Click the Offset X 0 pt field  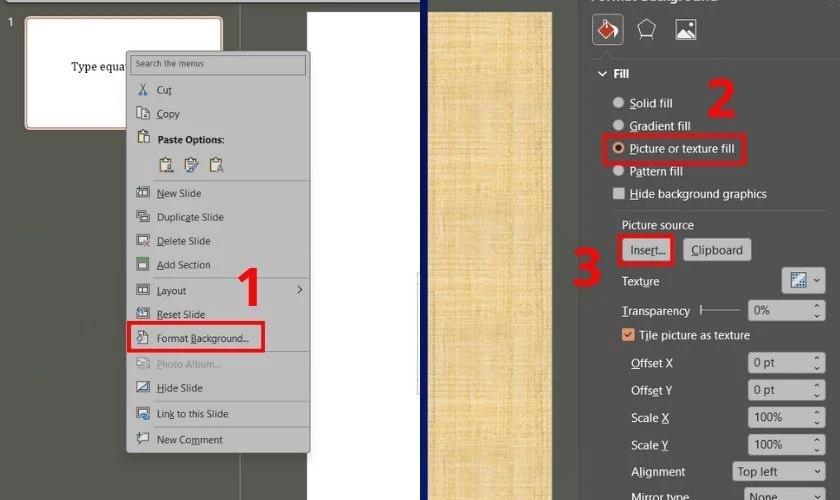click(786, 363)
